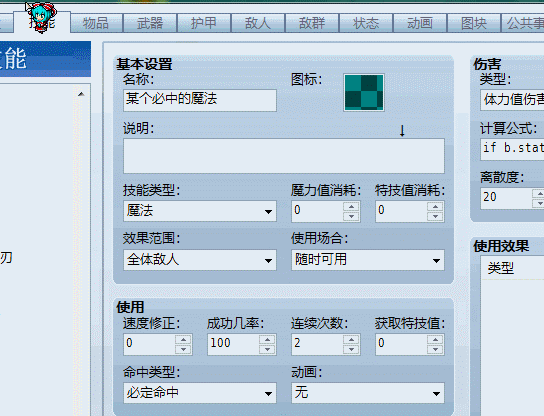Decrease 成功几率 with down arrow
544x416 pixels.
click(x=267, y=349)
